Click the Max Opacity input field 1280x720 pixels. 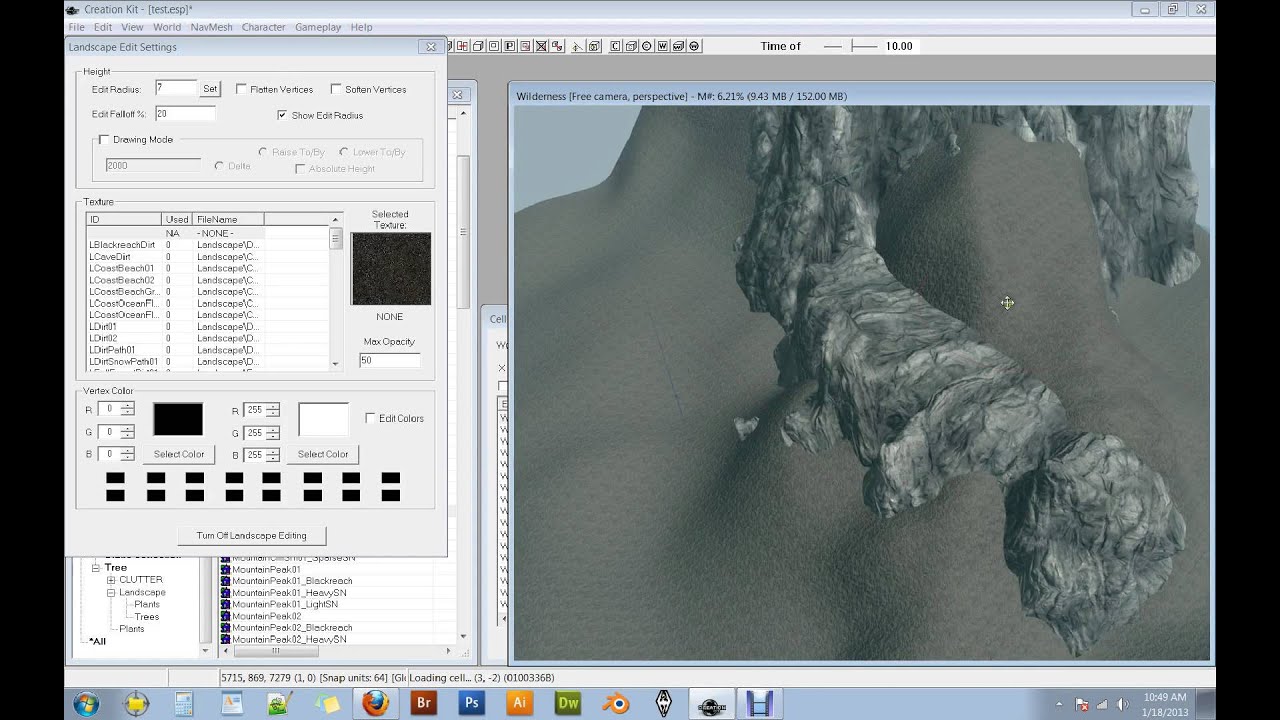click(390, 360)
